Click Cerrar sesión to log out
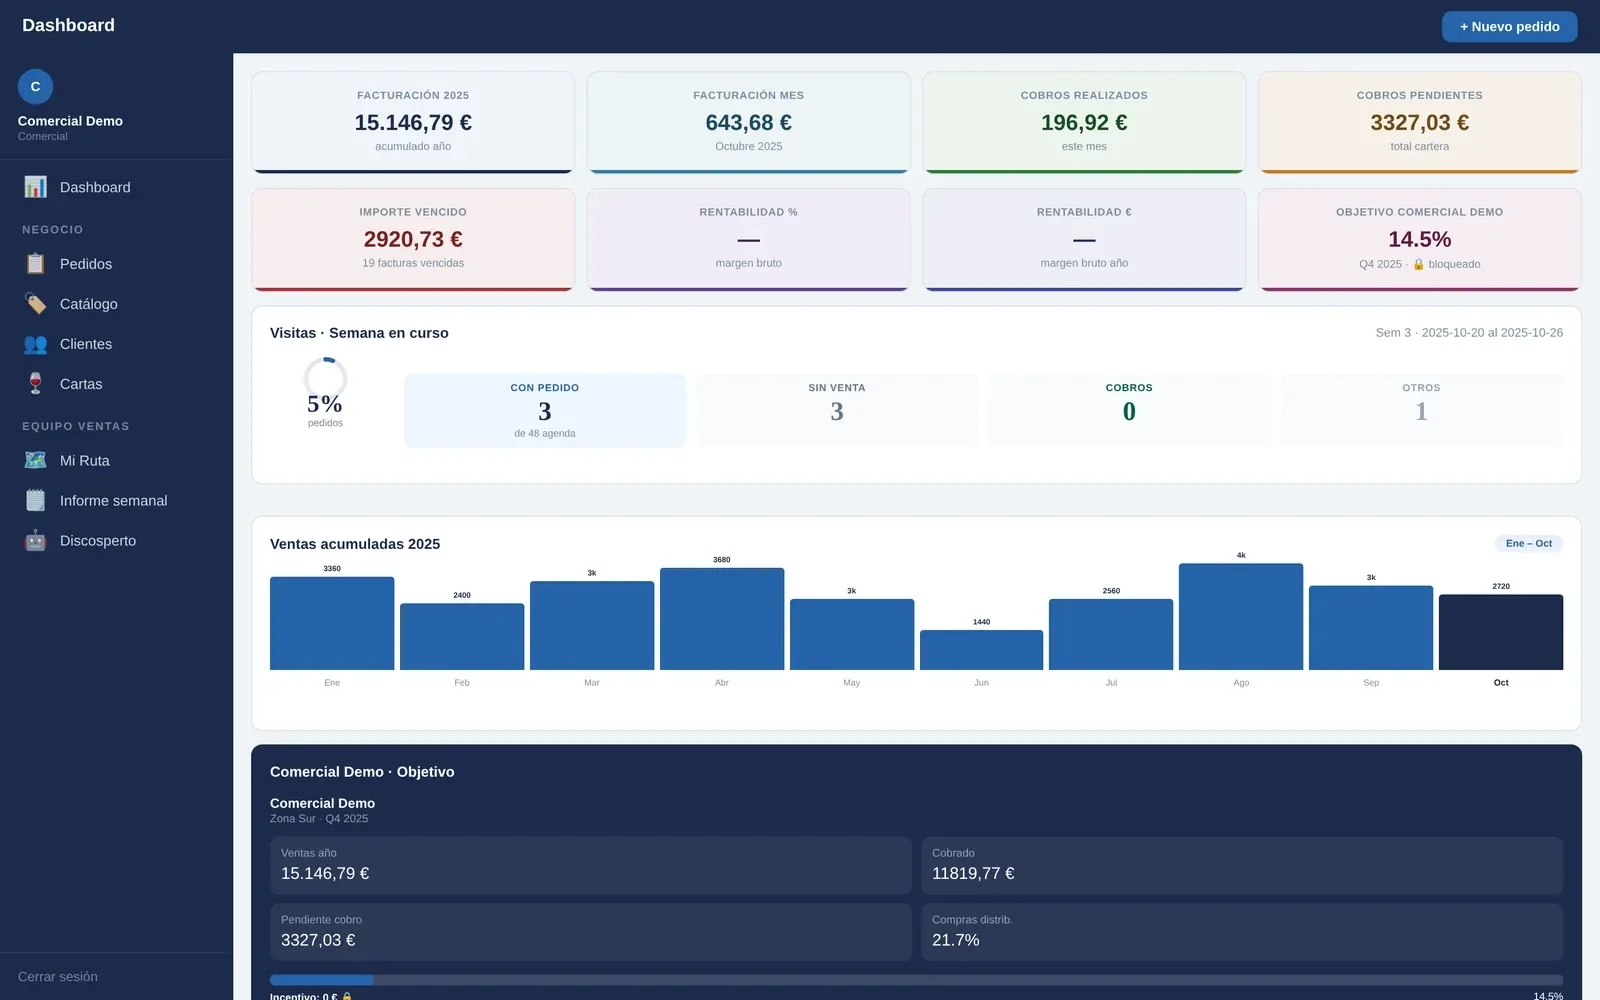The width and height of the screenshot is (1600, 1000). tap(58, 977)
